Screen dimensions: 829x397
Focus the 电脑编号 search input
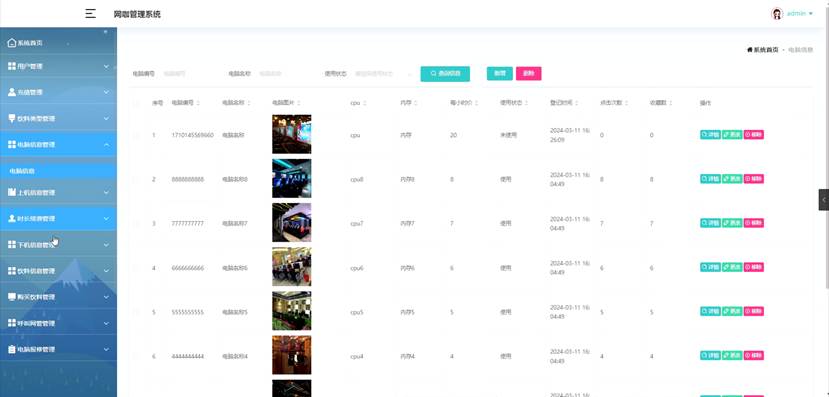point(188,74)
